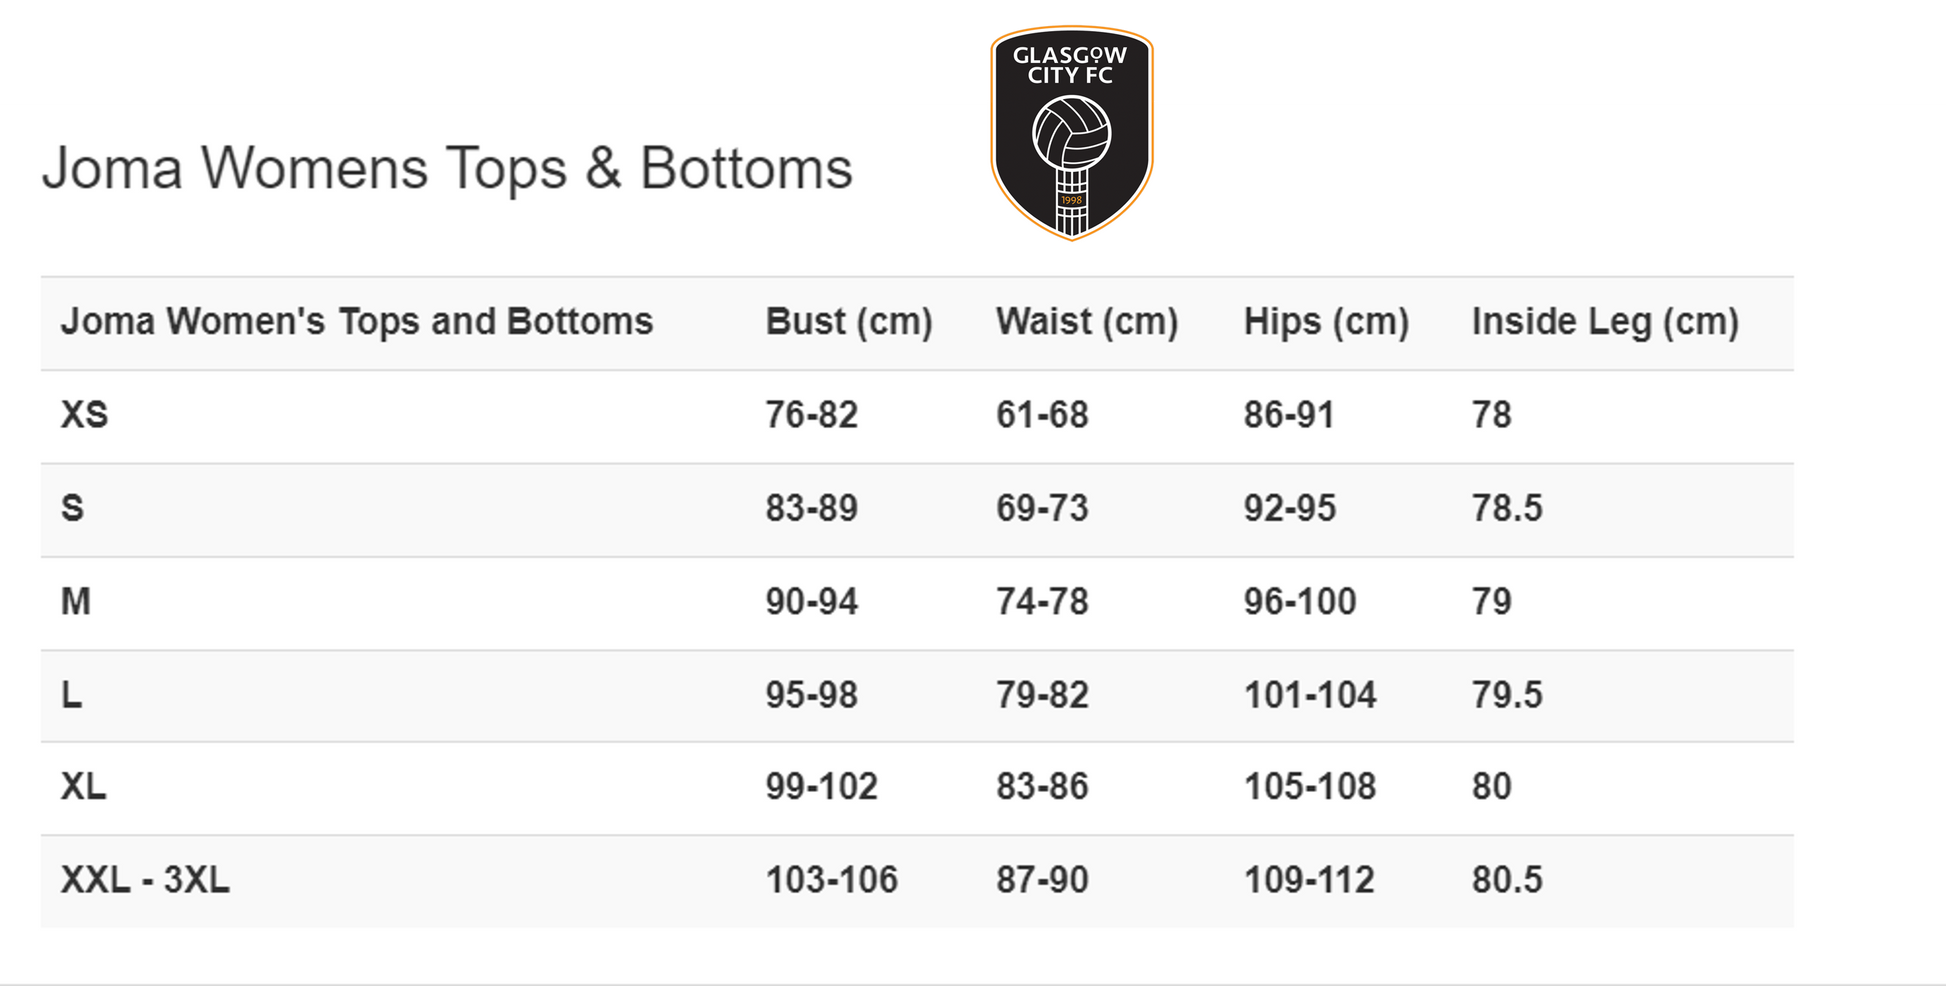
Task: Select the XS size row label
Action: click(85, 415)
